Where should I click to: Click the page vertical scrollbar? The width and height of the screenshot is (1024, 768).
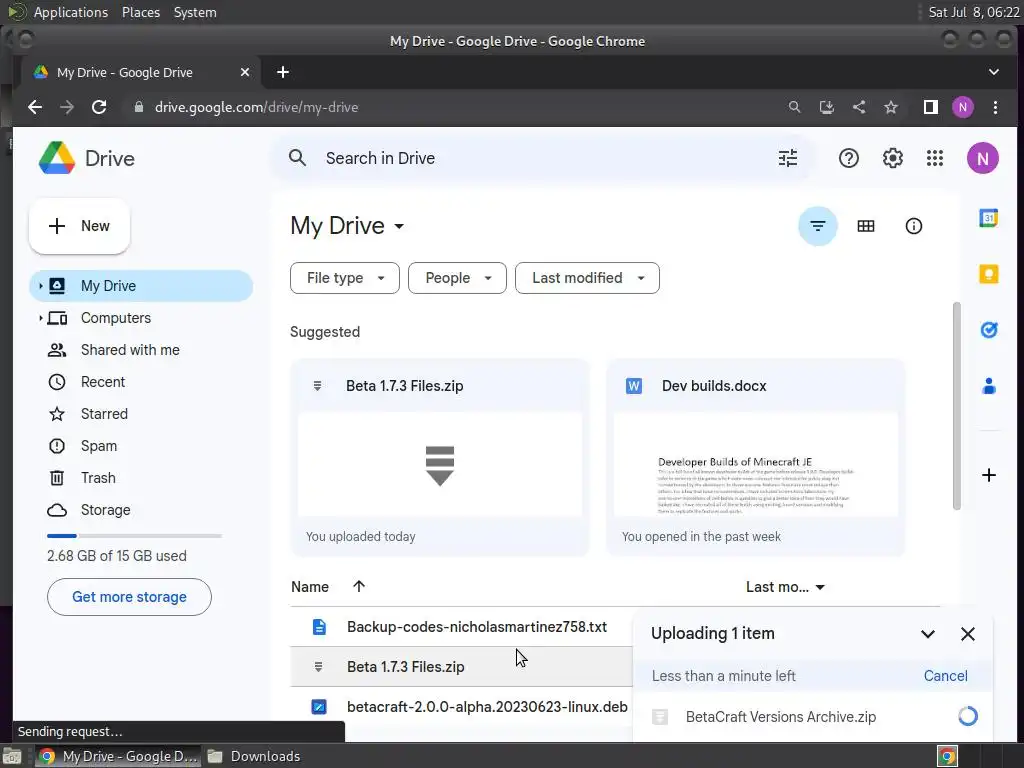pyautogui.click(x=957, y=405)
